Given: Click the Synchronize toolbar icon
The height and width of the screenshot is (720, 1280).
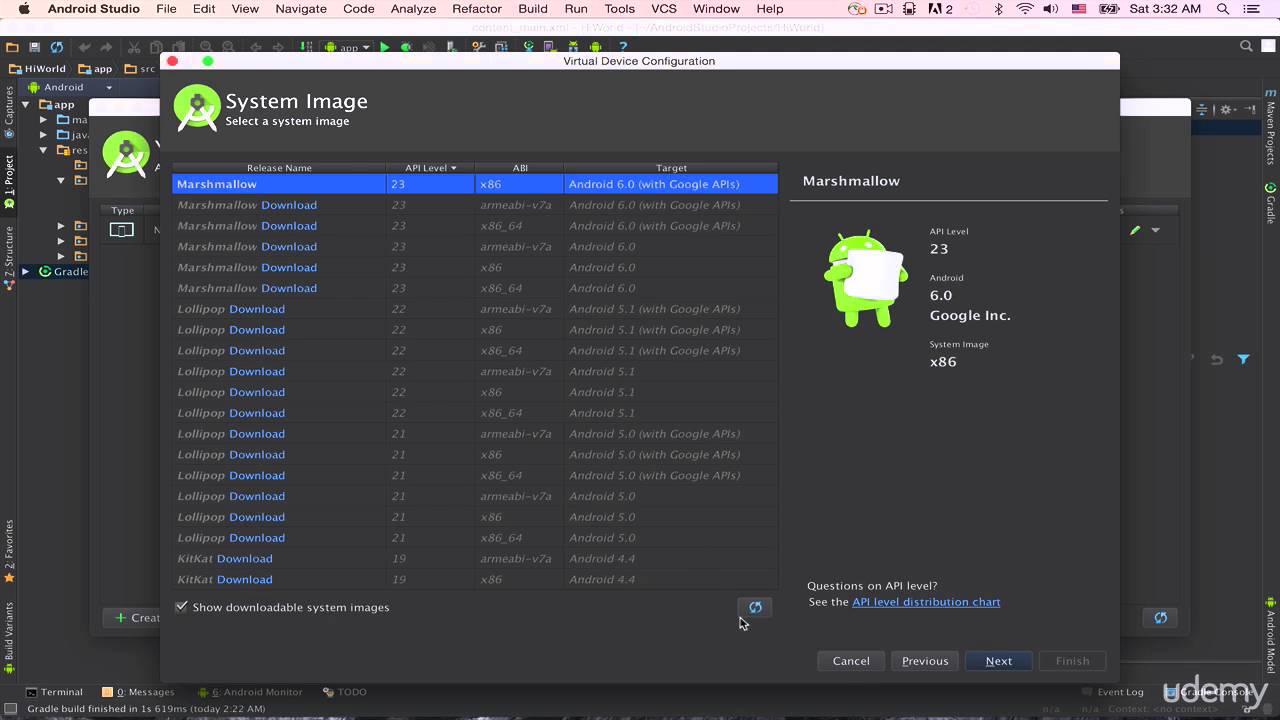Looking at the screenshot, I should click(x=57, y=47).
